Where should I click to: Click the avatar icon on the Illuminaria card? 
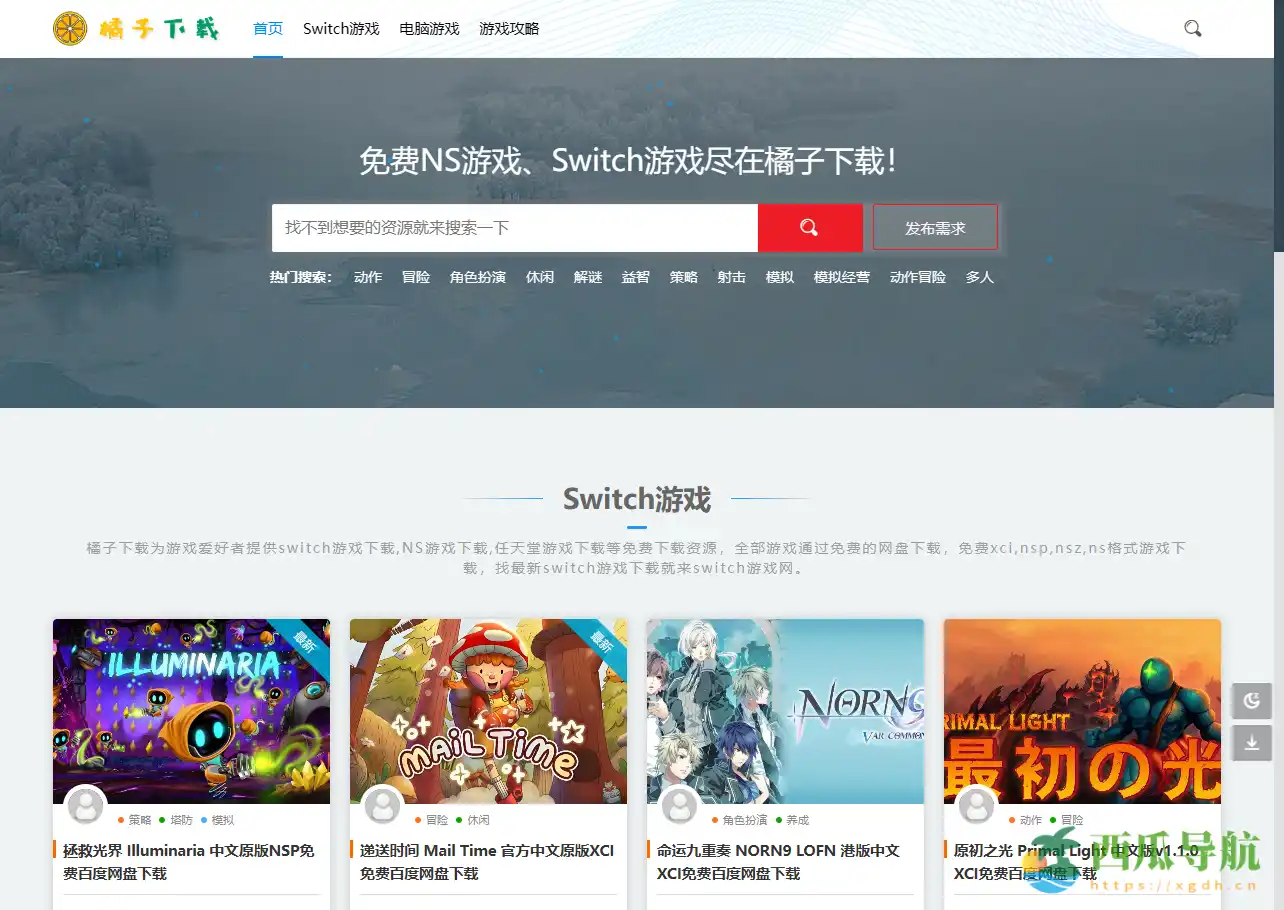coord(85,806)
